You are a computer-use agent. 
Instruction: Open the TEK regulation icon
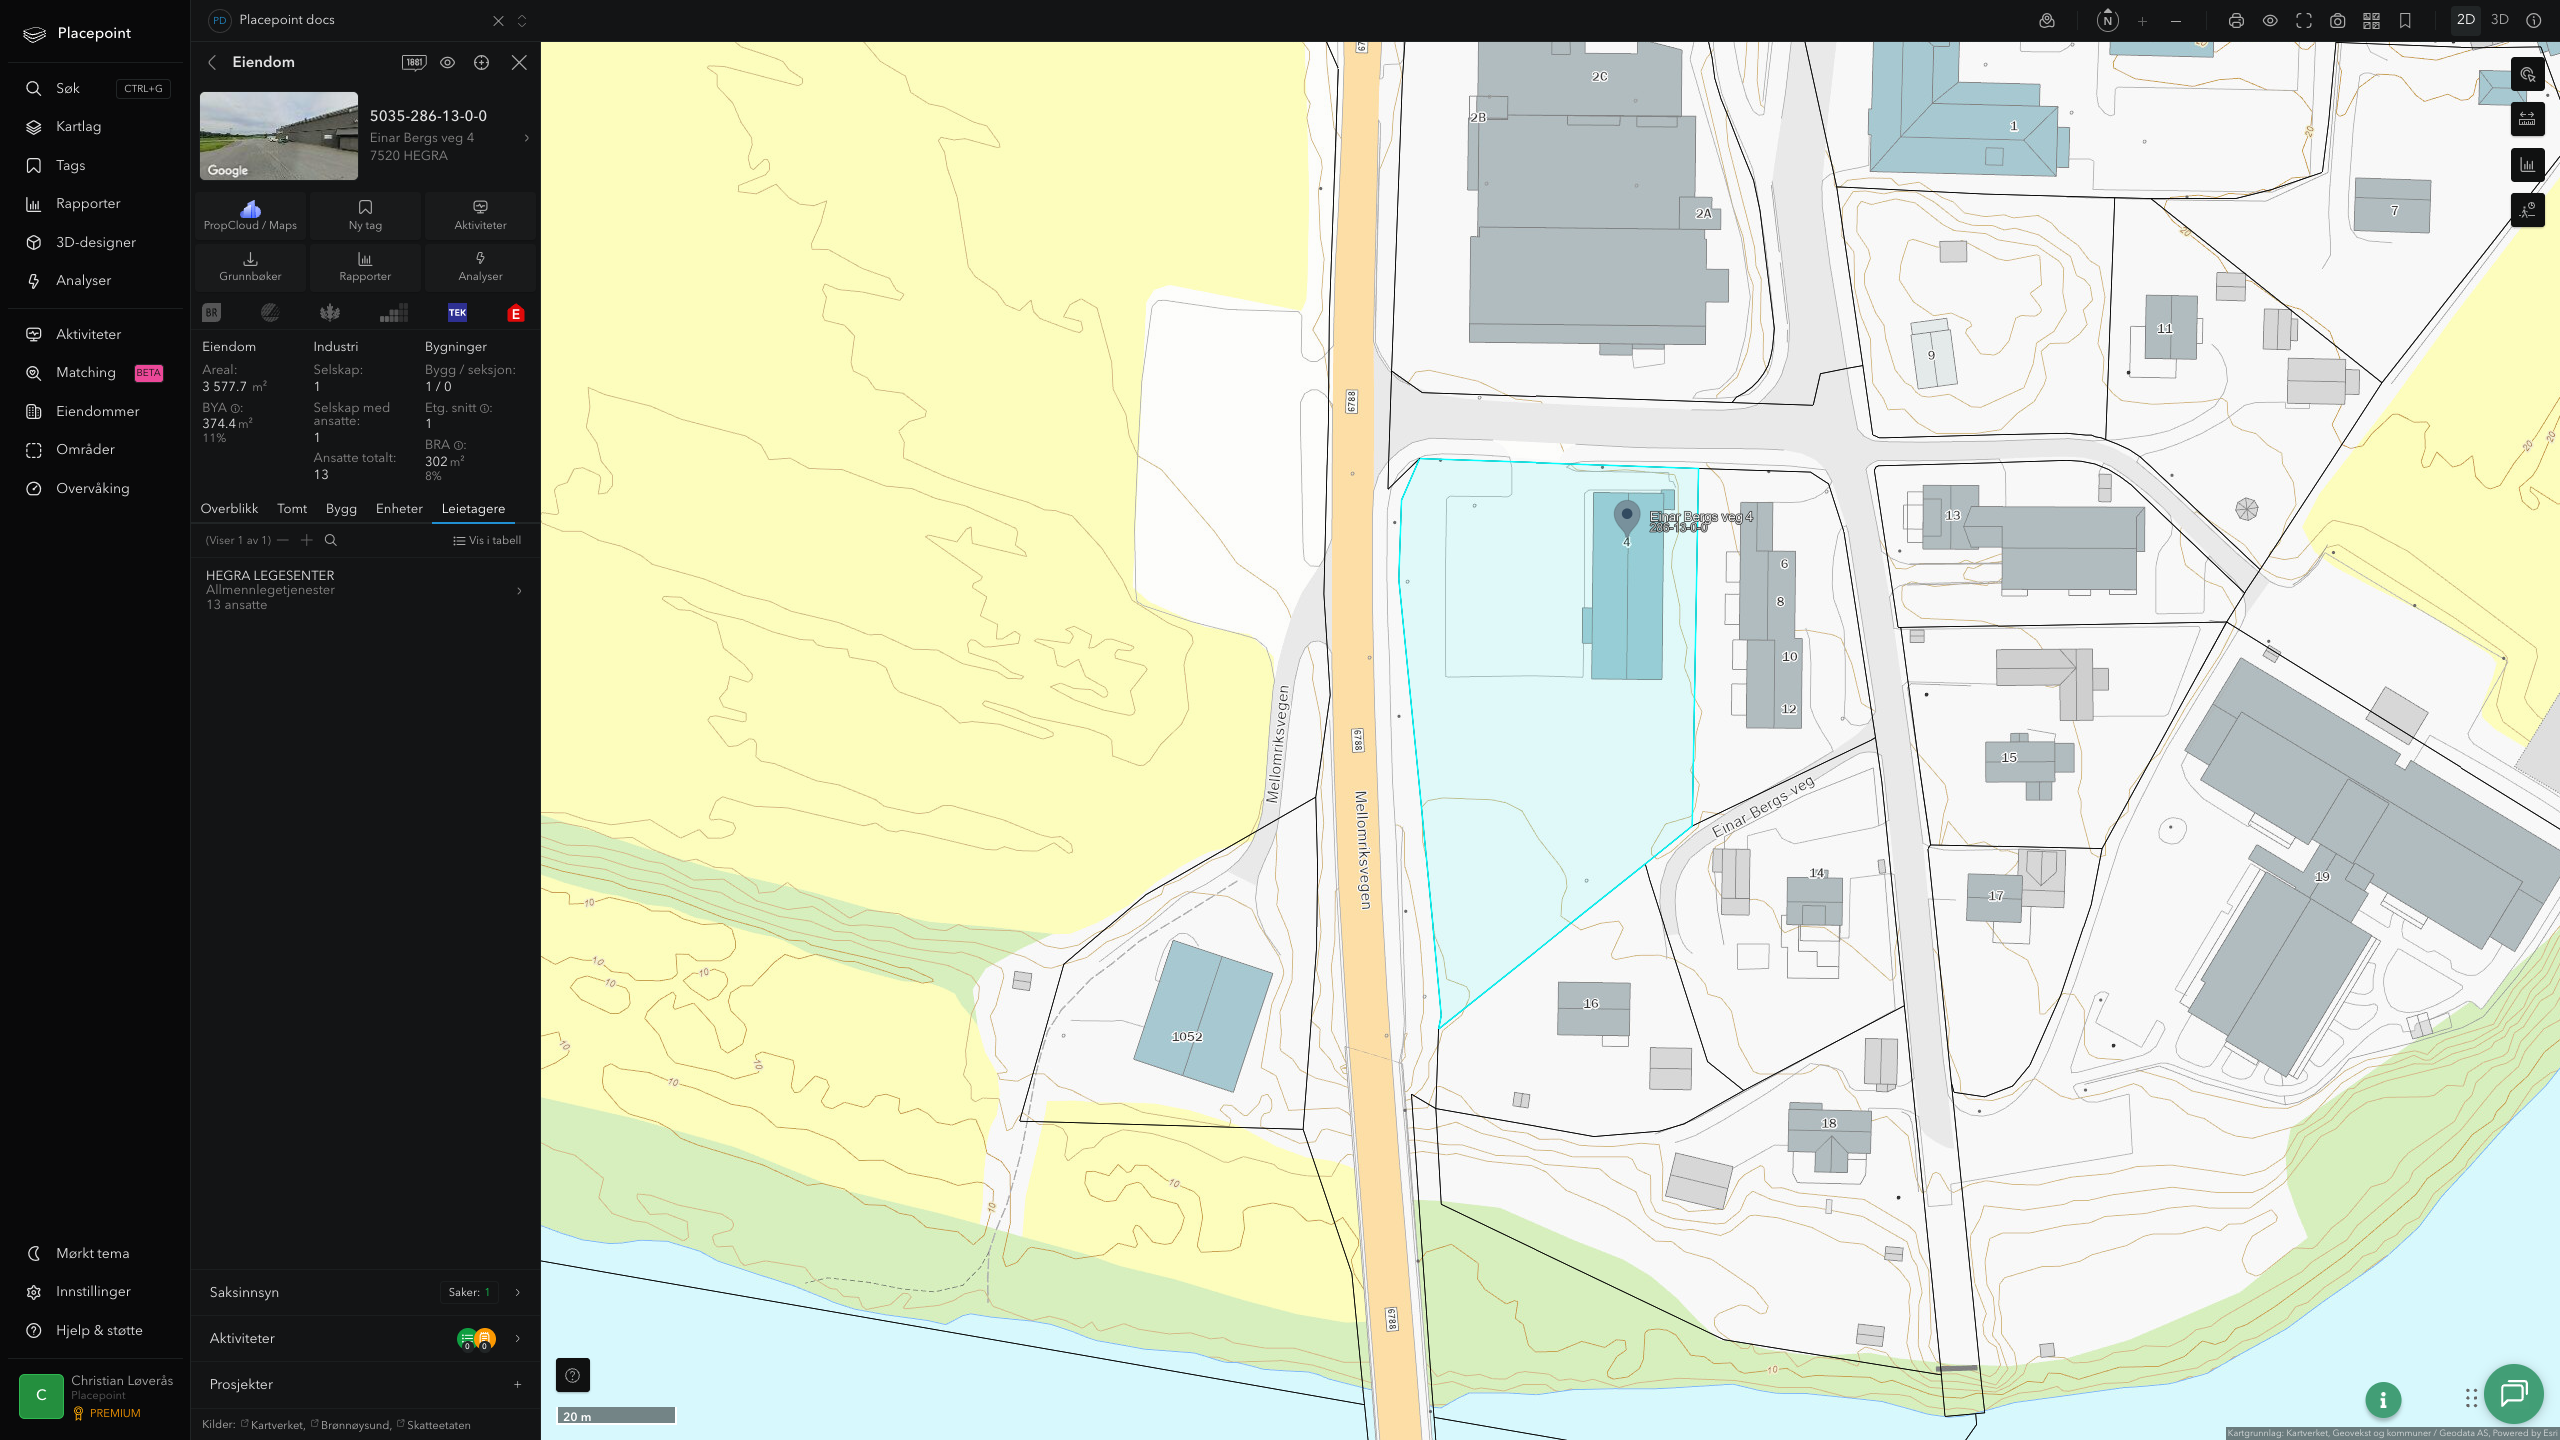coord(457,313)
